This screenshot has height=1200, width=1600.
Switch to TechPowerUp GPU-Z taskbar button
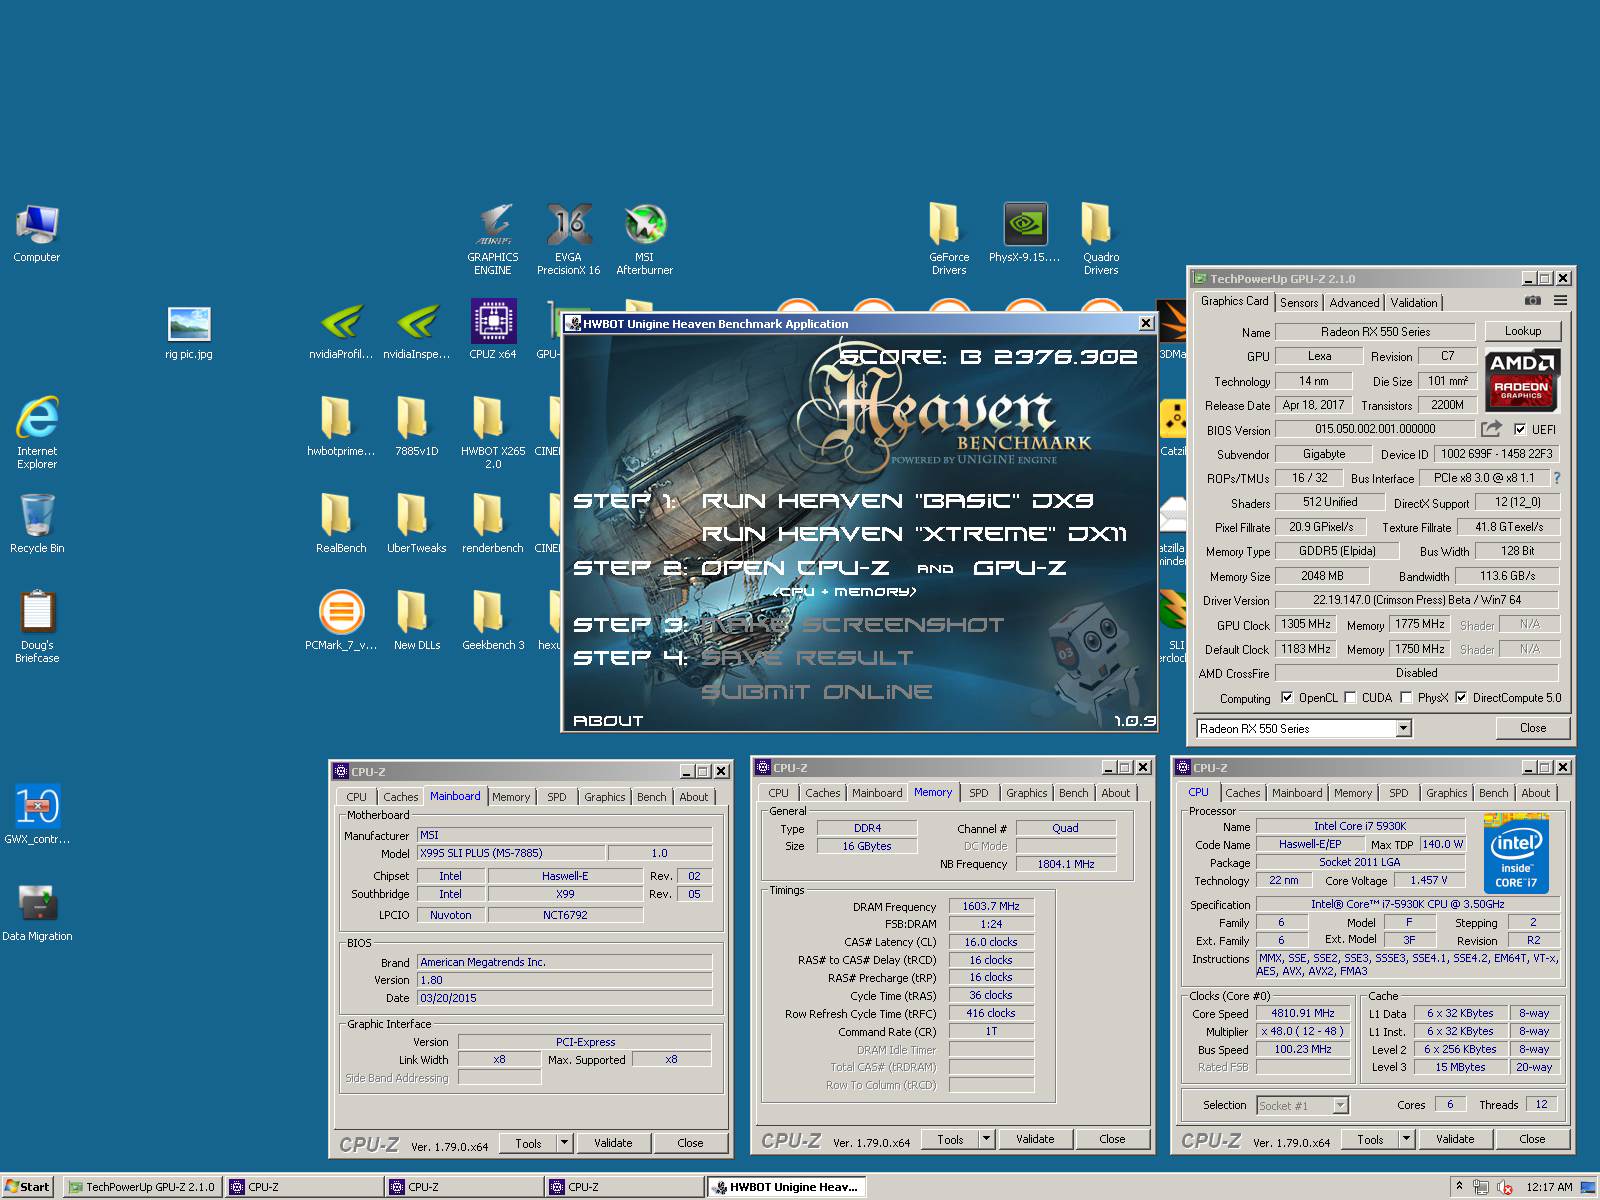click(142, 1187)
